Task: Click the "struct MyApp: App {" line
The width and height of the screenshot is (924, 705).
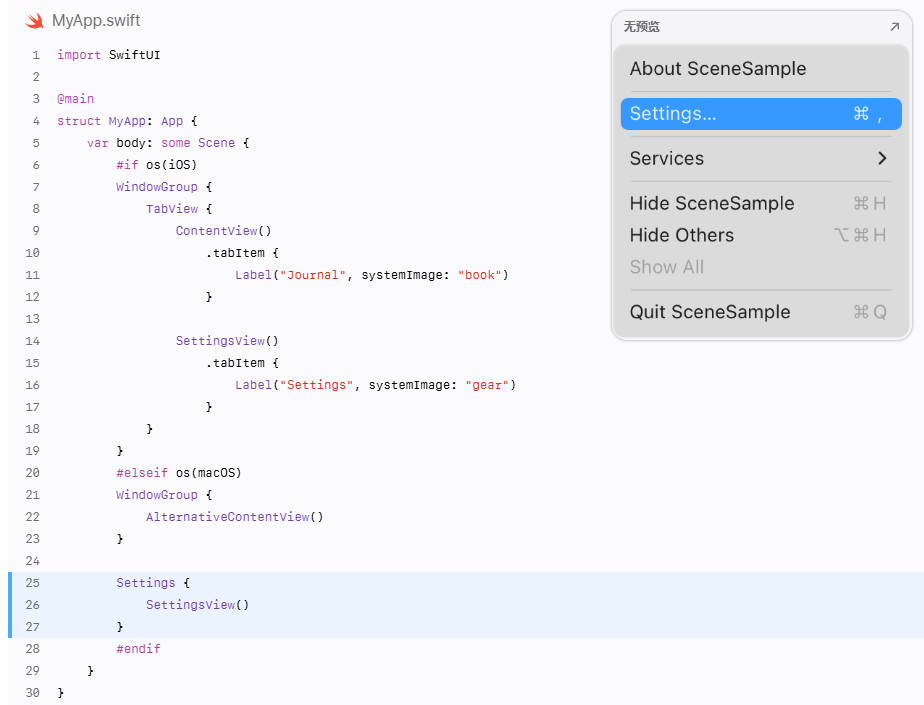Action: (x=127, y=121)
